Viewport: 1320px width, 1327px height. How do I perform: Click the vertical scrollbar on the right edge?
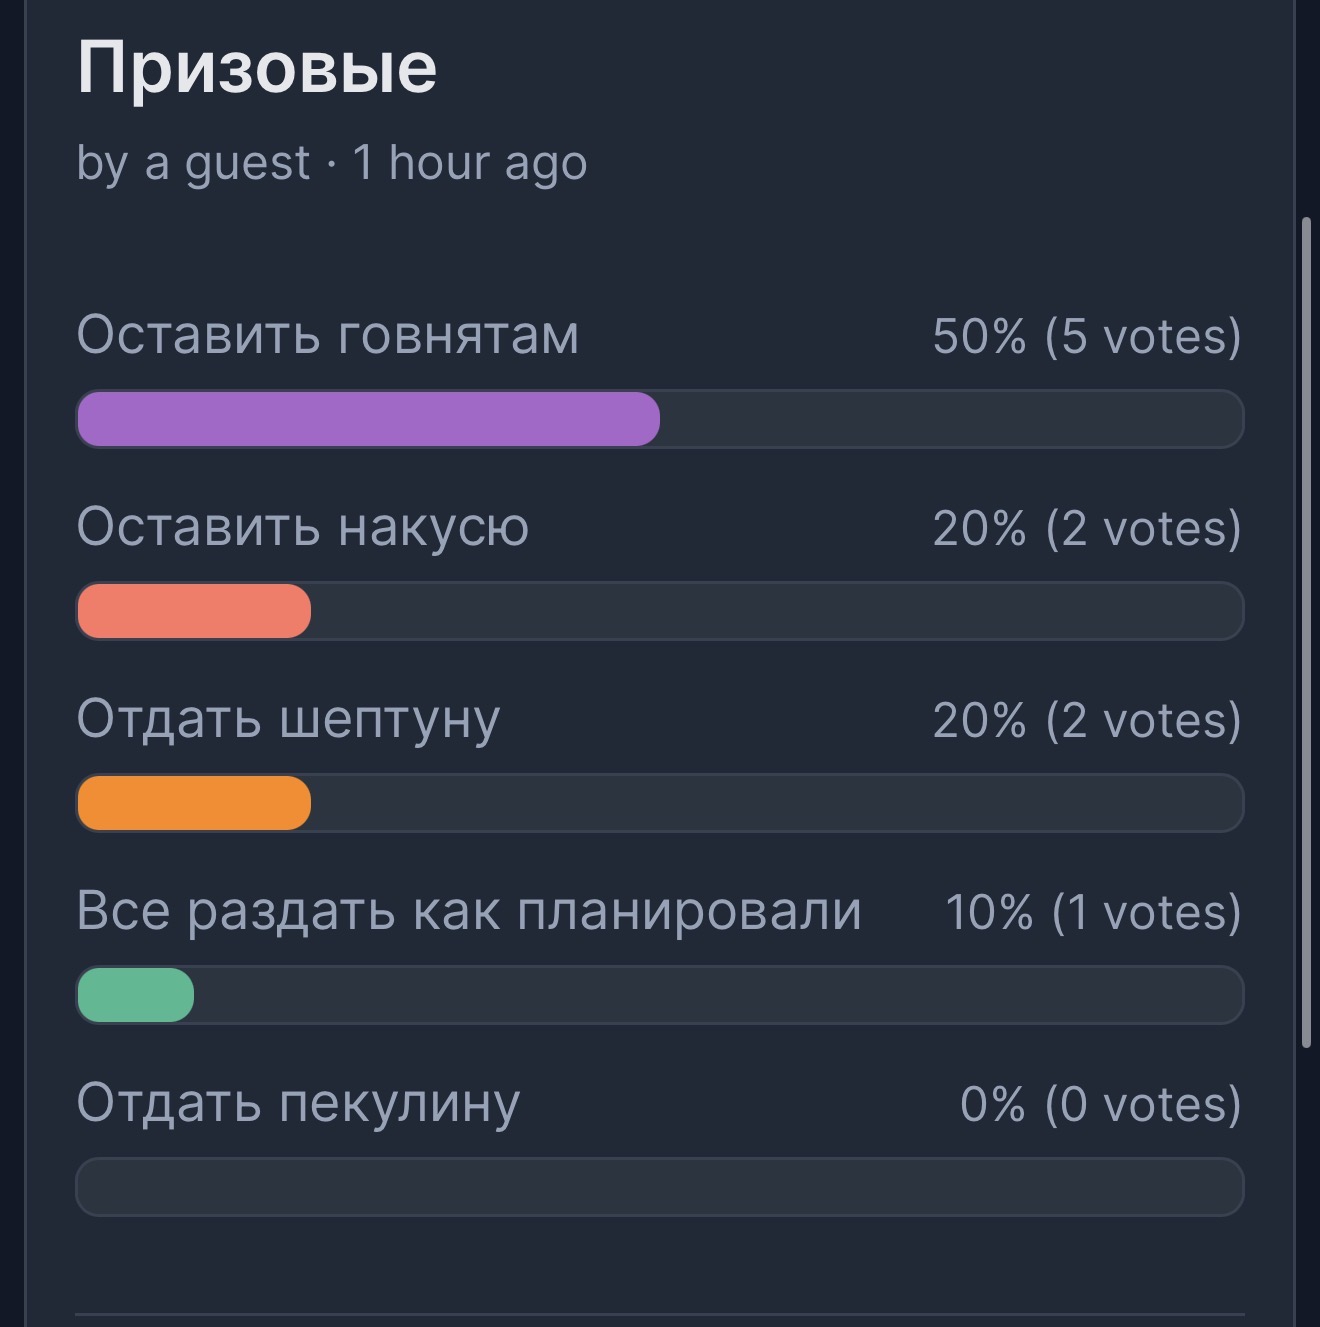(x=1306, y=632)
